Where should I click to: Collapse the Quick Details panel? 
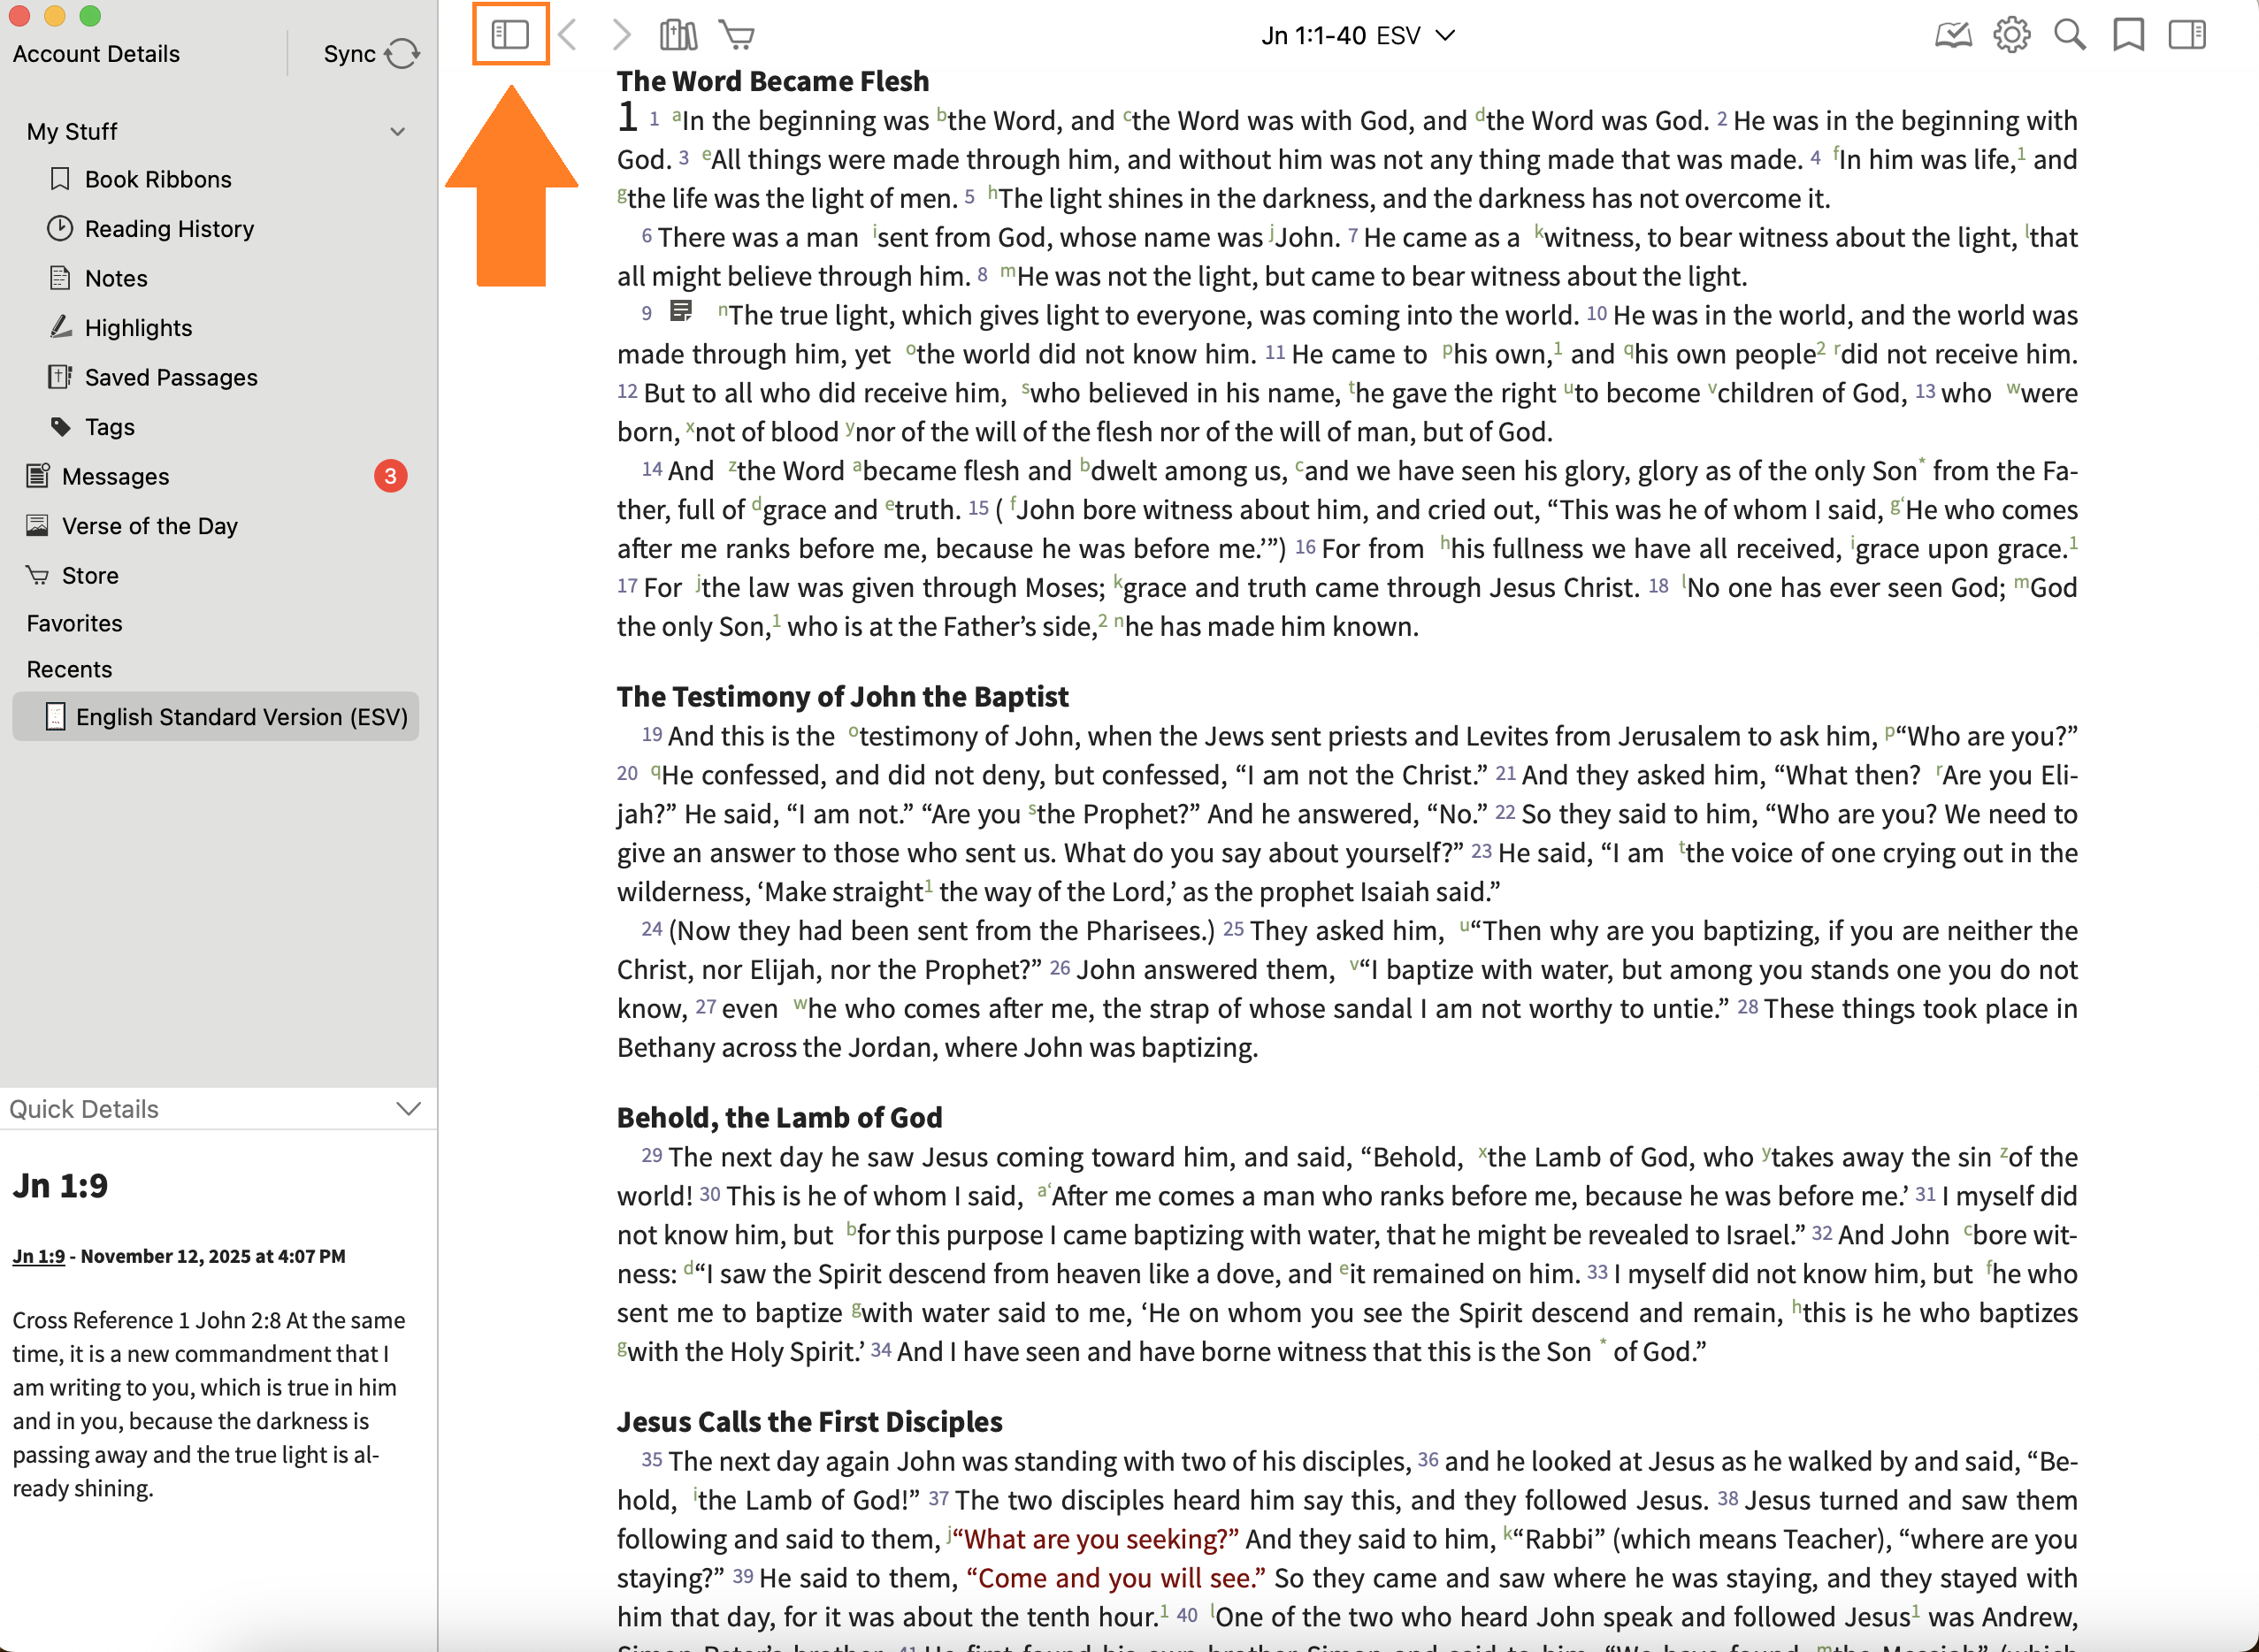(x=408, y=1109)
